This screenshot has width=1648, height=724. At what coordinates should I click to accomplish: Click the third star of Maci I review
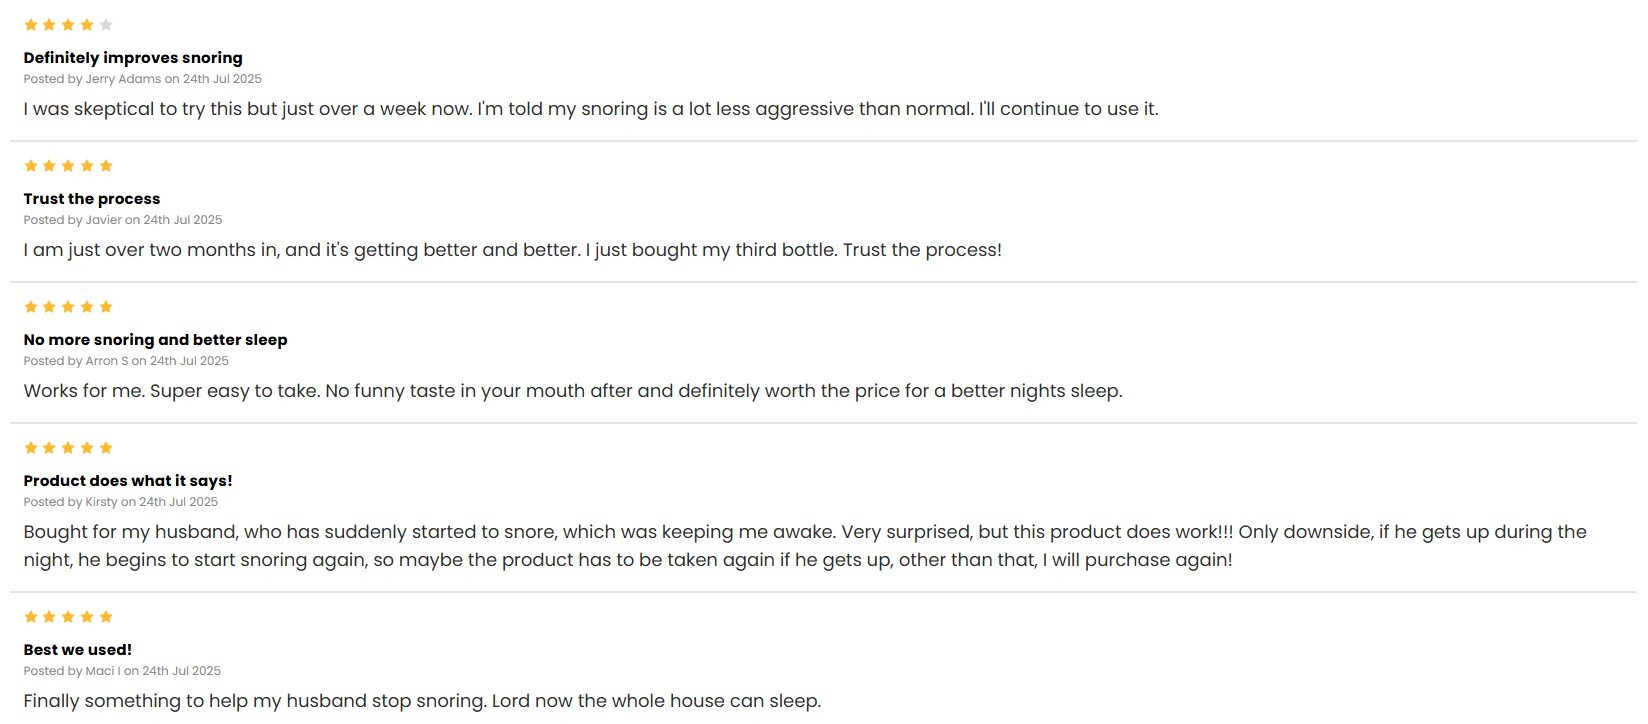click(68, 617)
